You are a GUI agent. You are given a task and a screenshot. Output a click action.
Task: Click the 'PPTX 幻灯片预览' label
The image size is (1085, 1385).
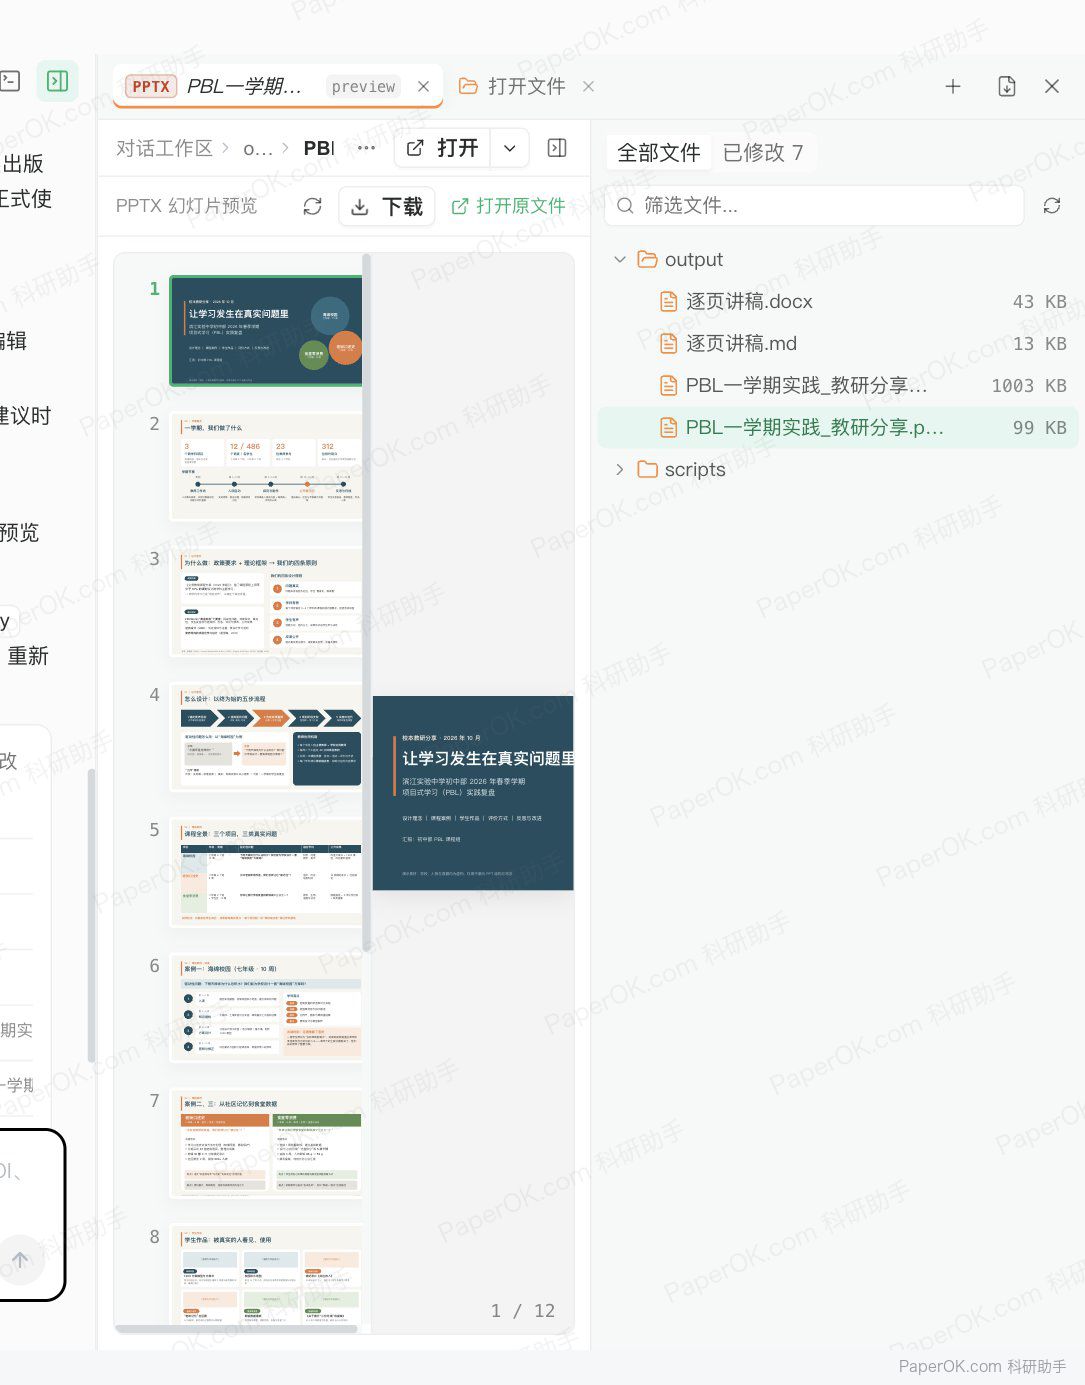186,206
